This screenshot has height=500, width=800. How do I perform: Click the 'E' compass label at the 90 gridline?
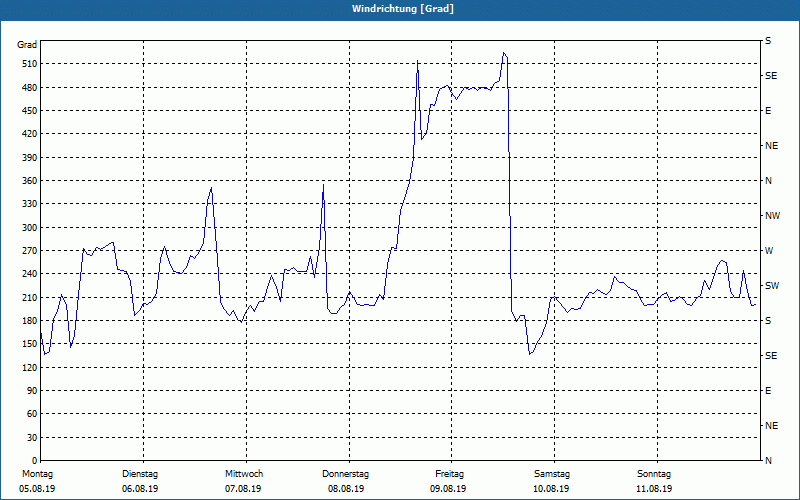768,391
